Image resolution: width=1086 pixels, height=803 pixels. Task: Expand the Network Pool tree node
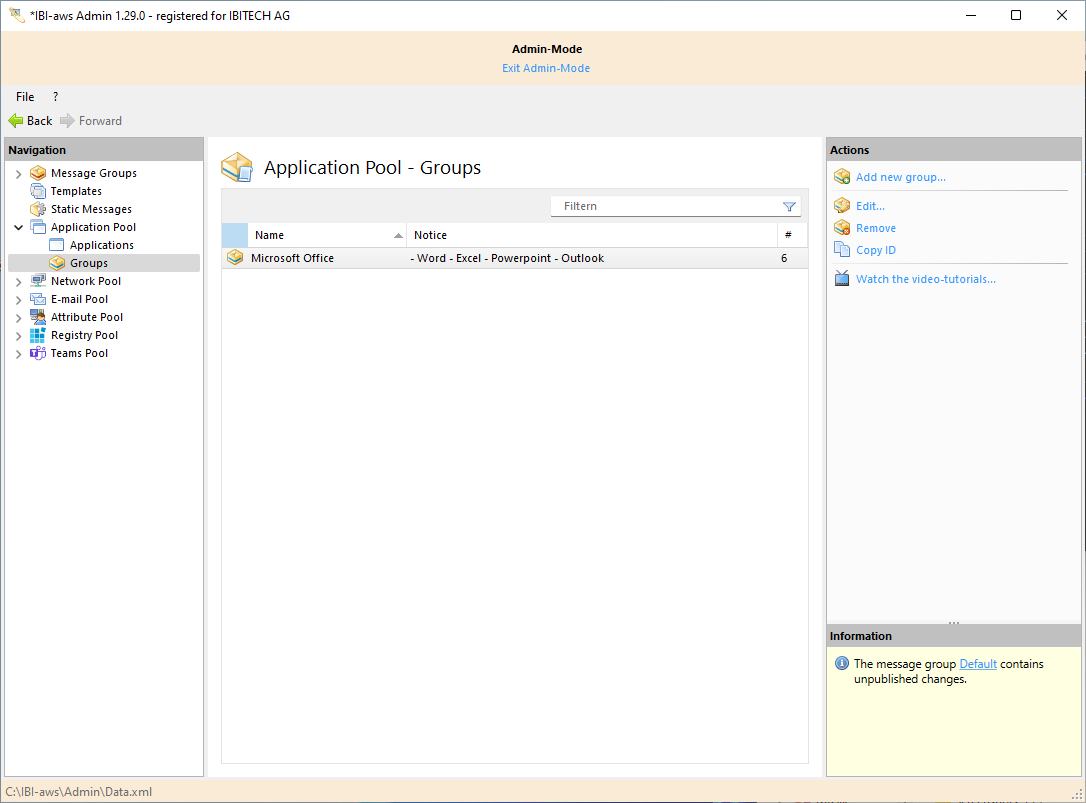click(18, 282)
